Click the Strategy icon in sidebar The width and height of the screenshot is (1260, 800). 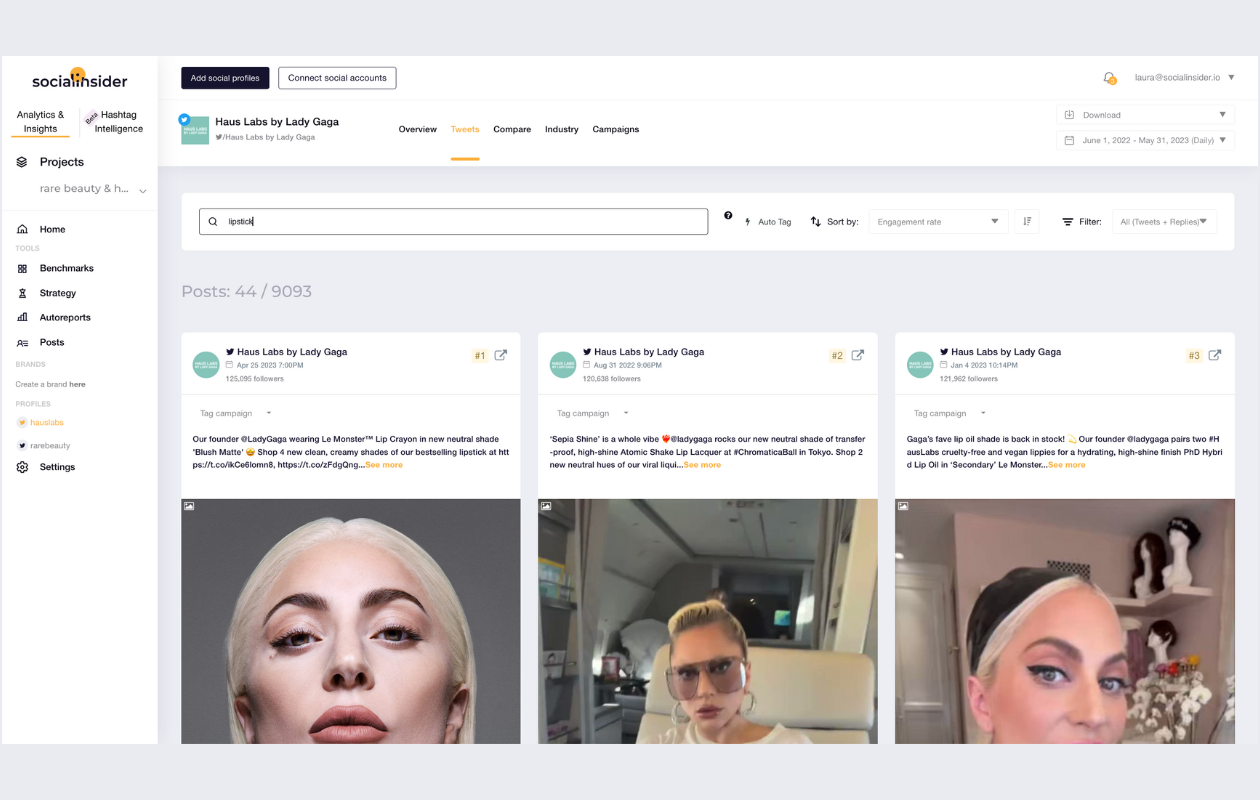(22, 293)
